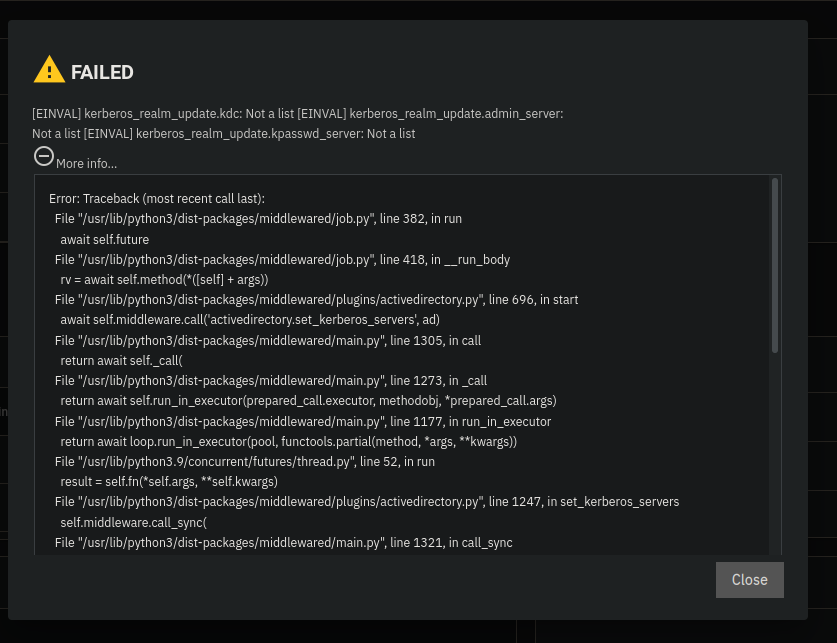Click the main.py line 1177 run_in_executor entry

pos(303,422)
